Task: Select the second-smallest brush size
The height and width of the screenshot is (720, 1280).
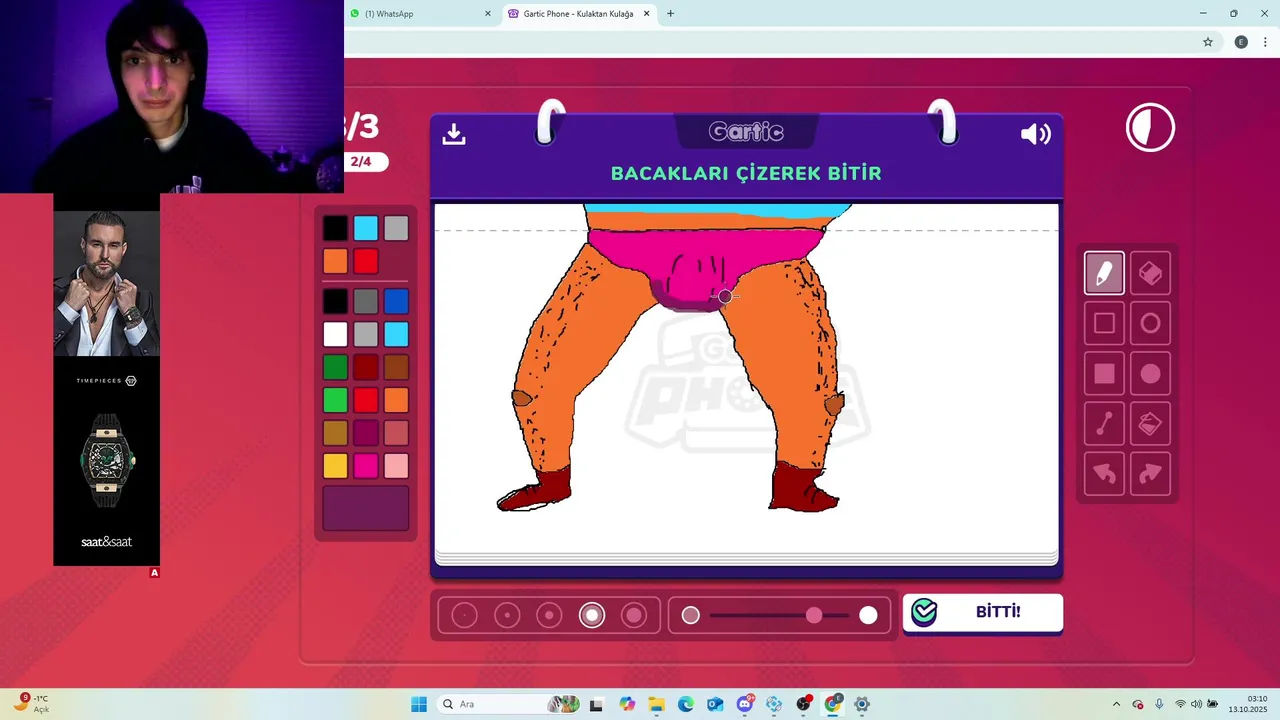Action: 507,616
